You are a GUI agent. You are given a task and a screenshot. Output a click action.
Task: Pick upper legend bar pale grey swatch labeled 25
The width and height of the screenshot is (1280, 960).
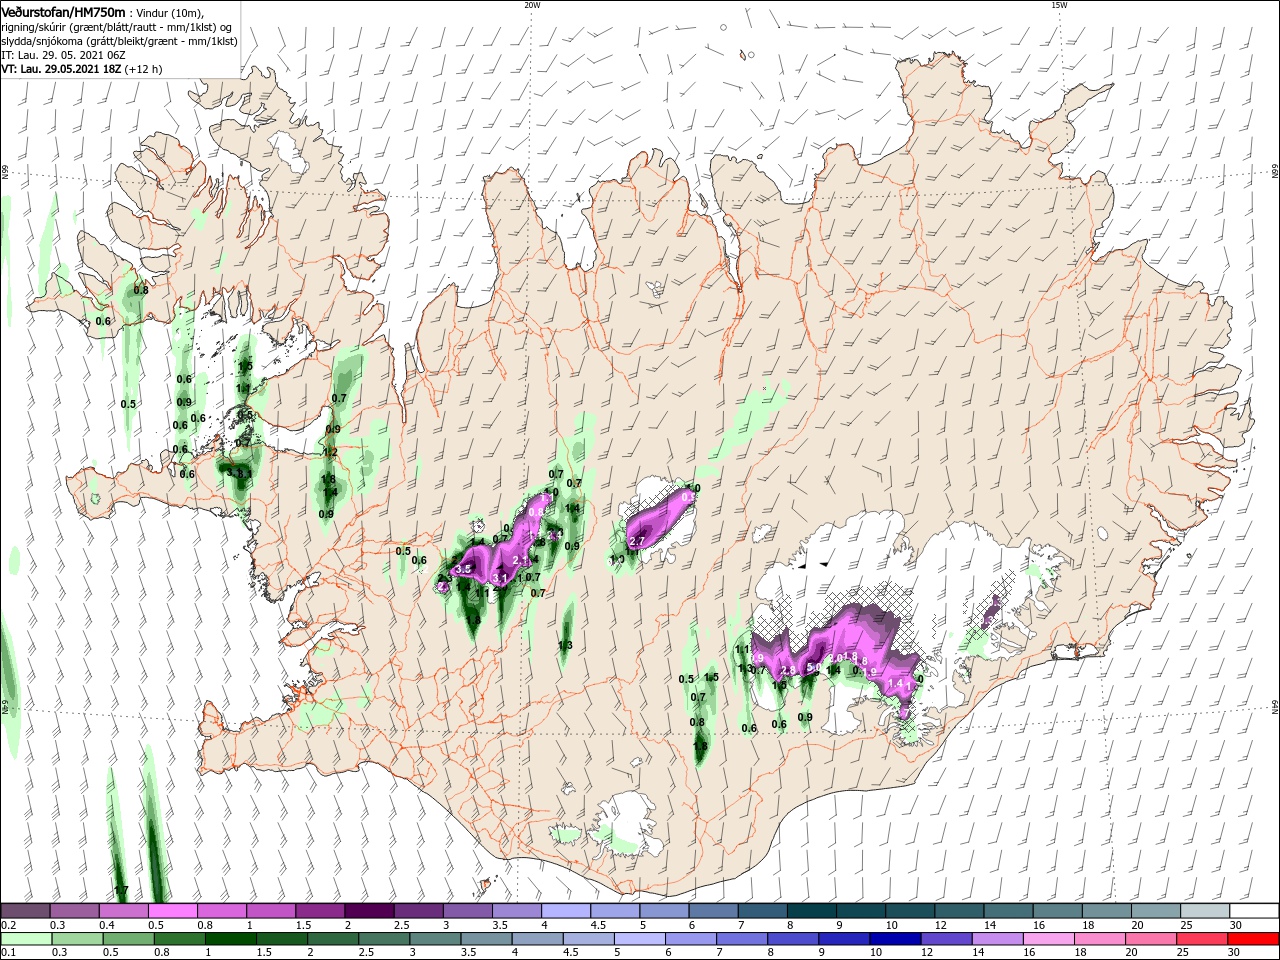pos(1205,910)
